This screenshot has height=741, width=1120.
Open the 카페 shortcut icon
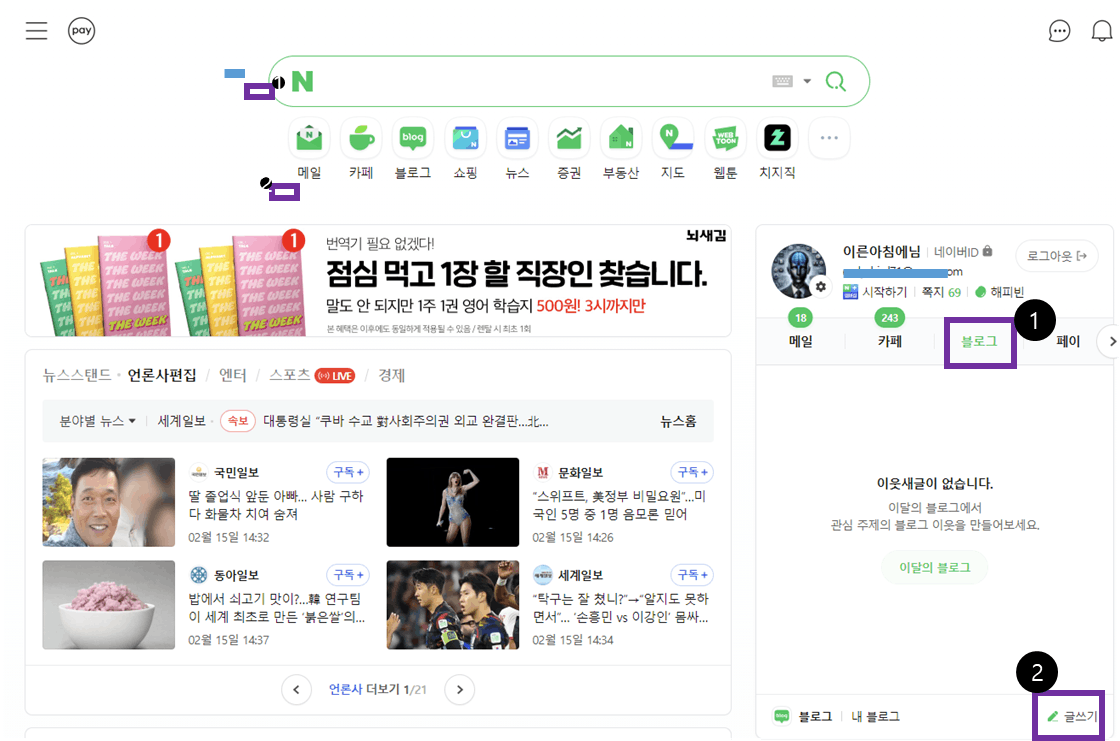point(361,139)
